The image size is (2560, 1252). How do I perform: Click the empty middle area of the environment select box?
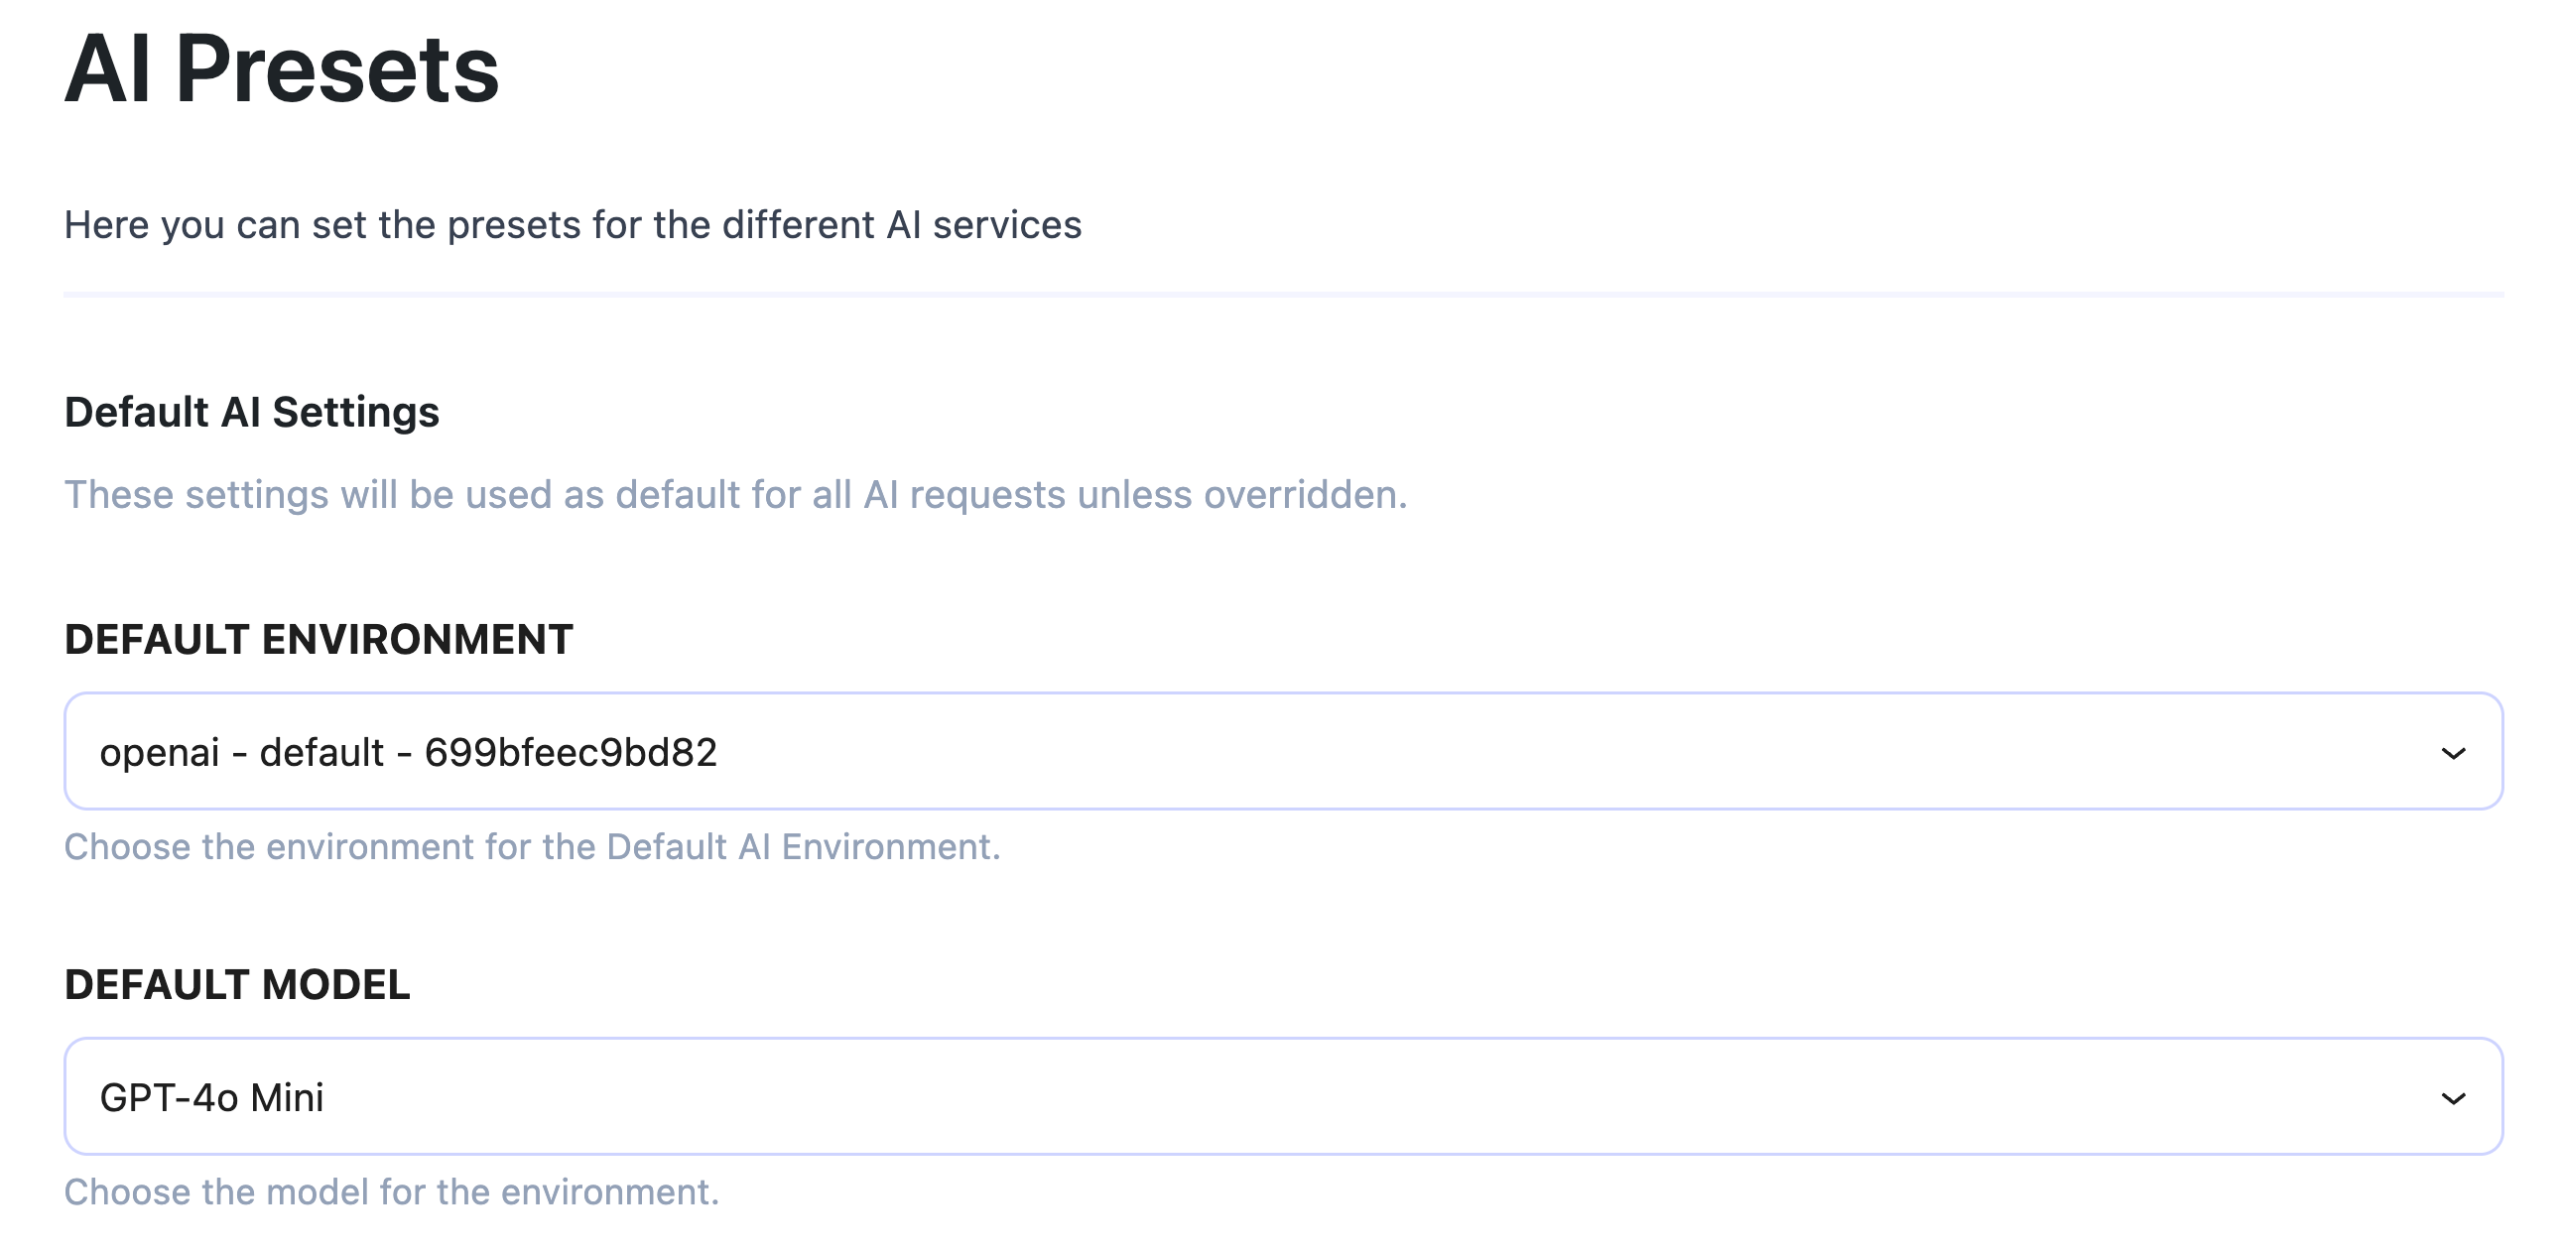tap(1500, 751)
